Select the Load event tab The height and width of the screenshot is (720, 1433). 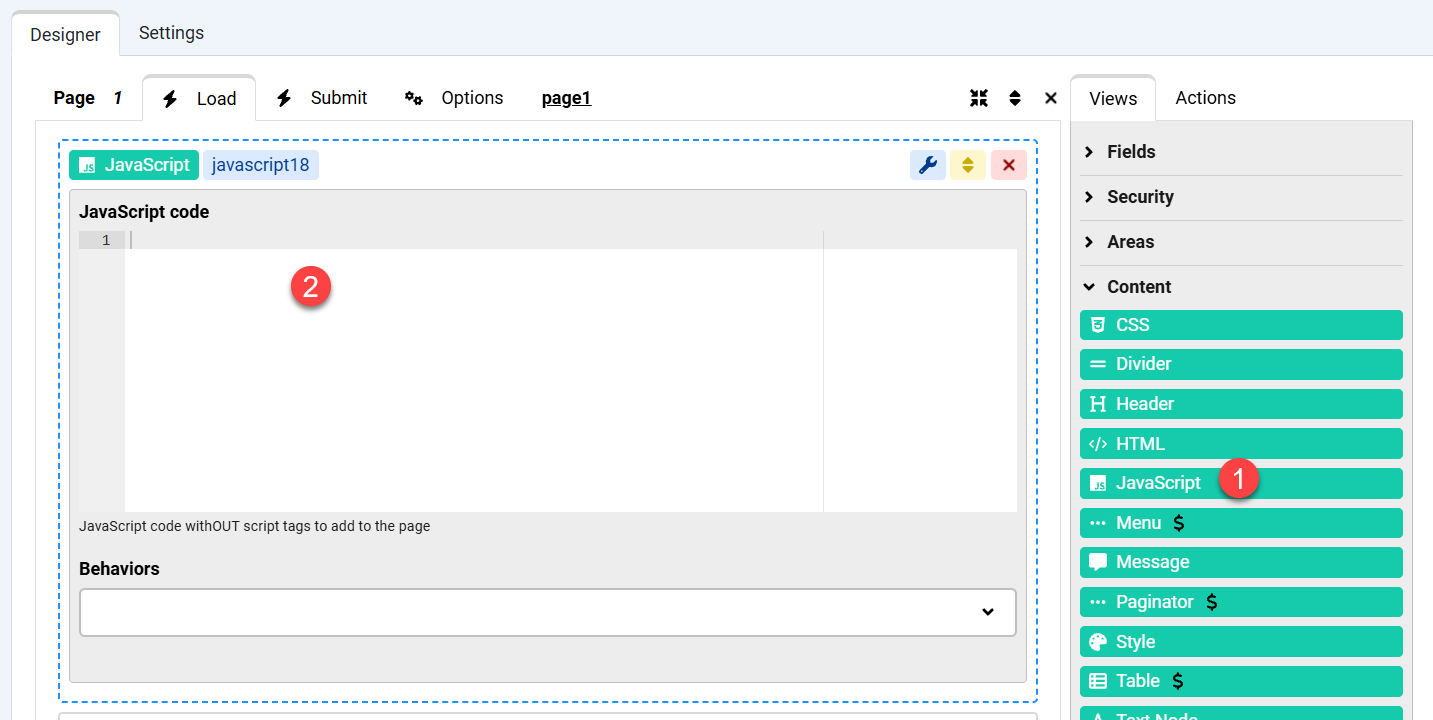(x=199, y=98)
